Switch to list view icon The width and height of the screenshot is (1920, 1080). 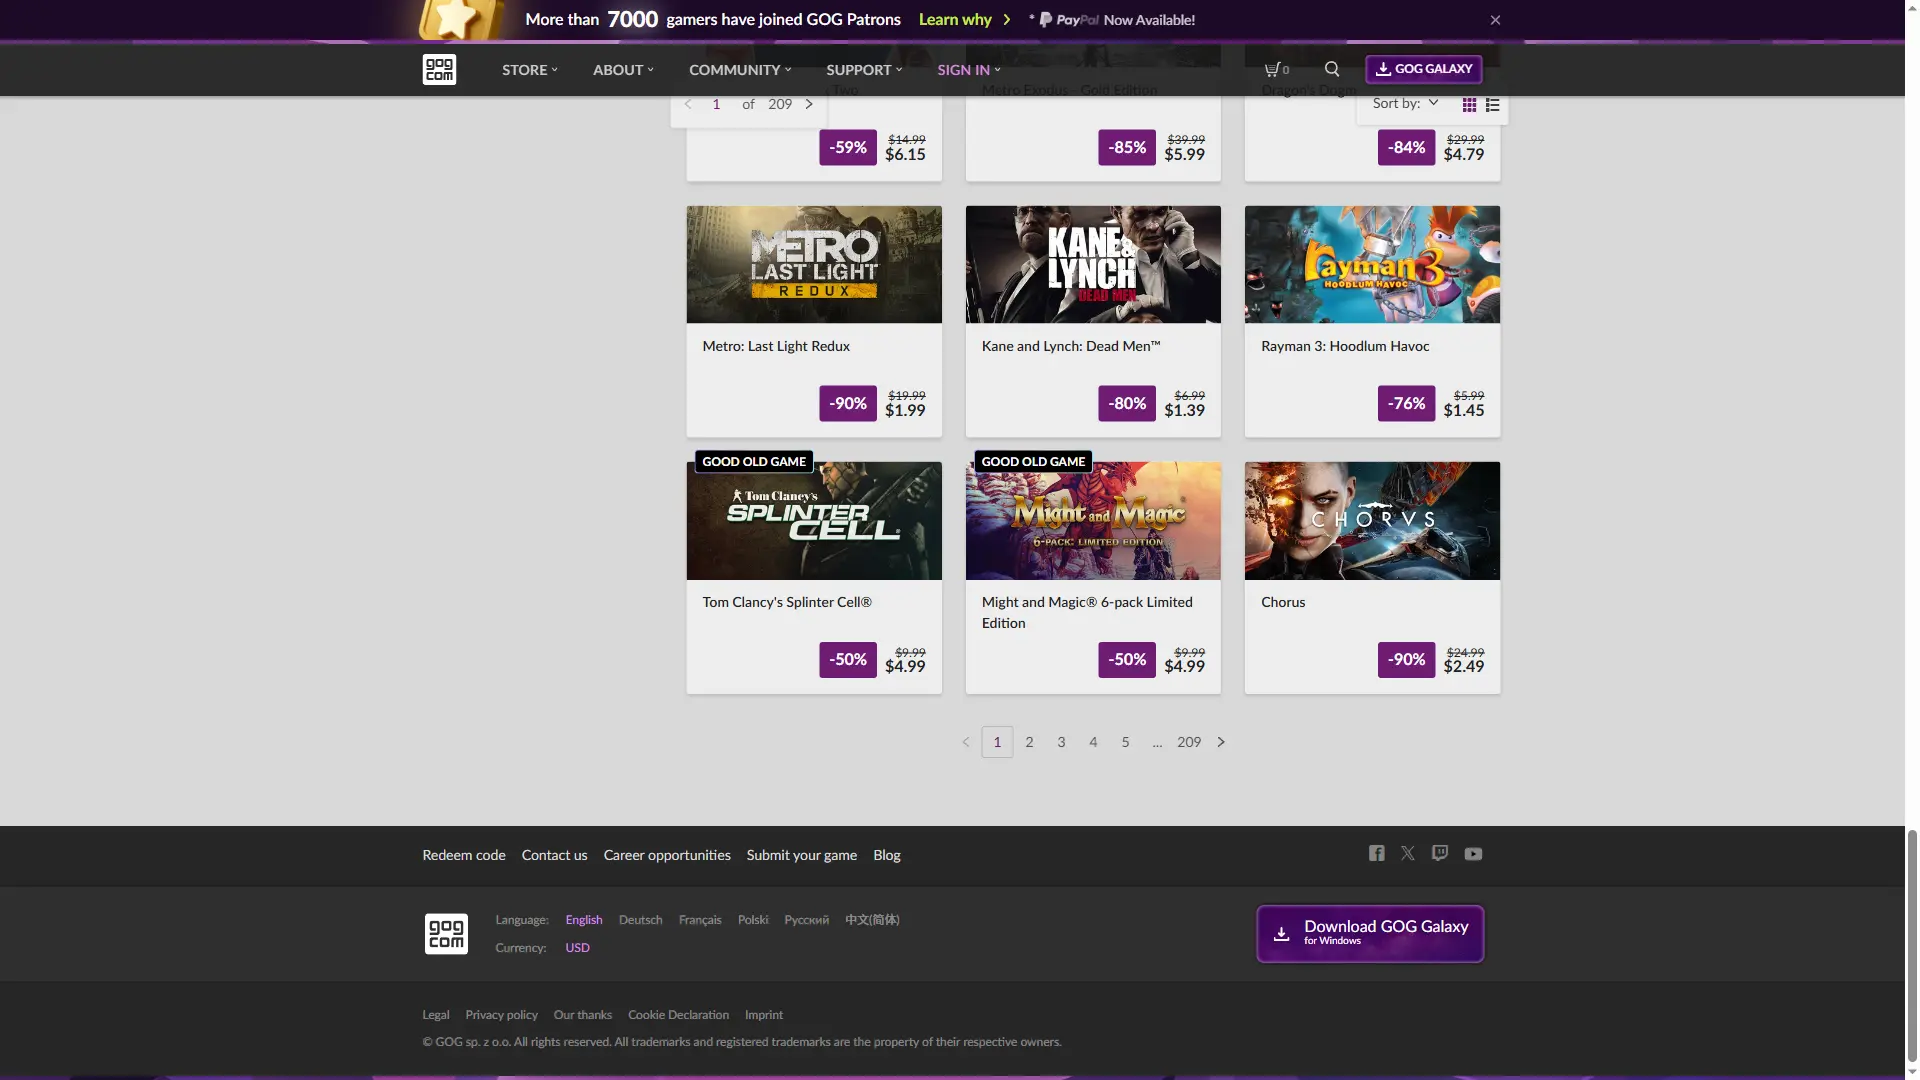click(1493, 104)
